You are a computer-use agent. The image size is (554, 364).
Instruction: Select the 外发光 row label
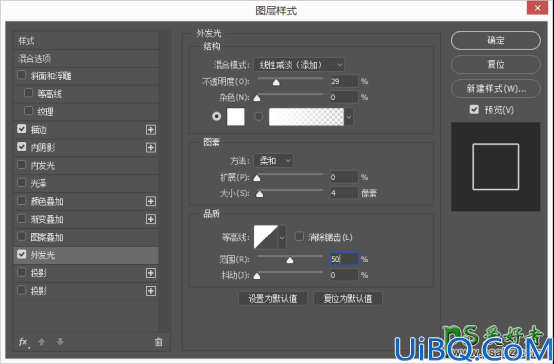(x=42, y=255)
